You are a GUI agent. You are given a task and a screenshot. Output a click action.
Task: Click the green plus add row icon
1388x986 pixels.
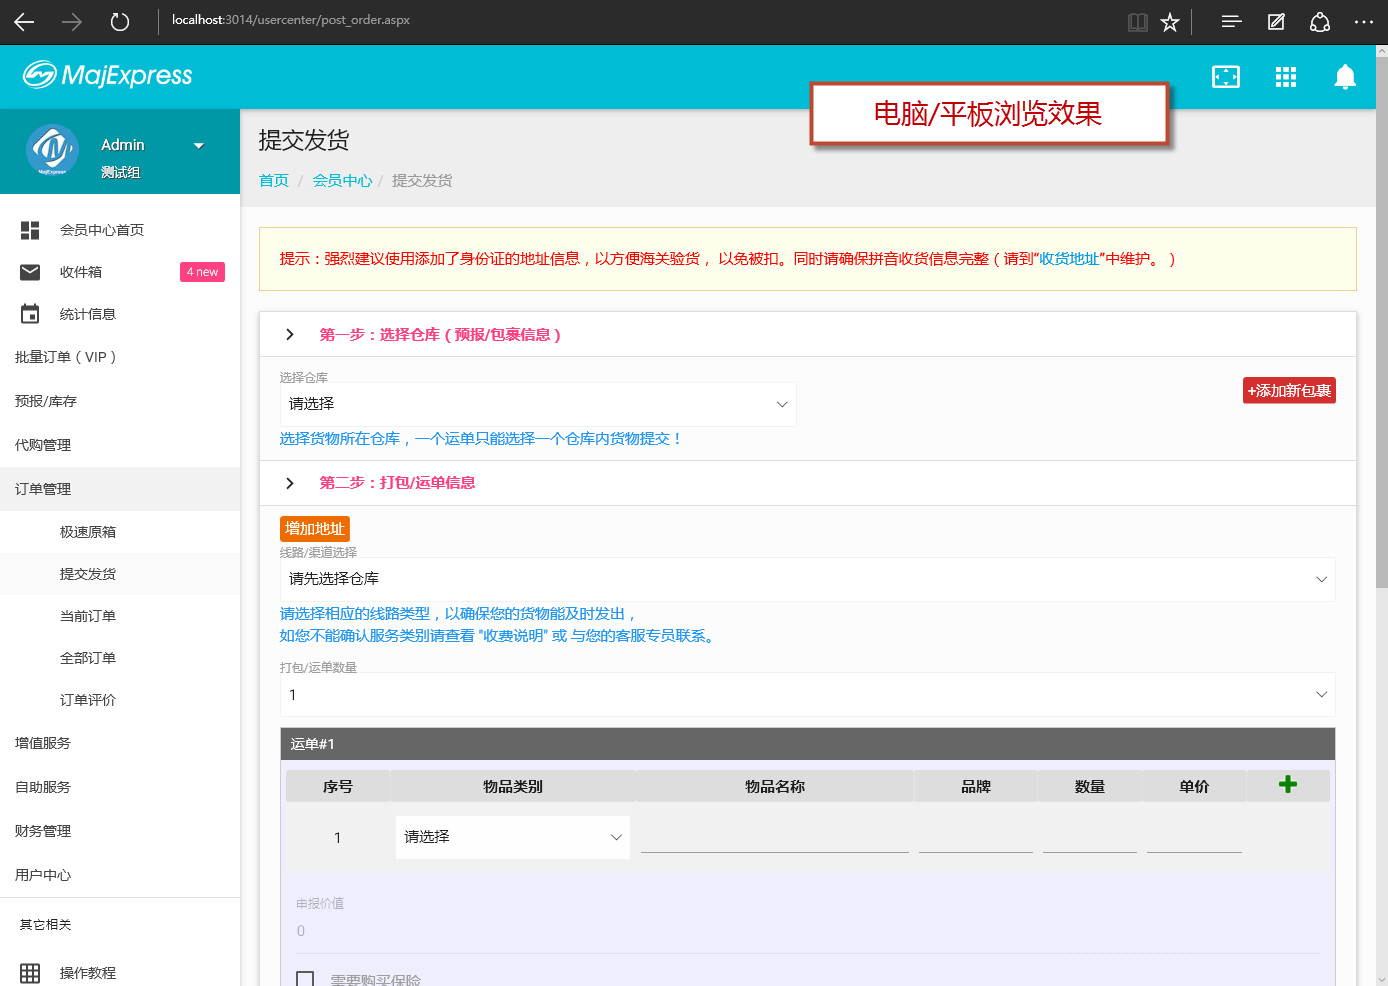(x=1288, y=784)
